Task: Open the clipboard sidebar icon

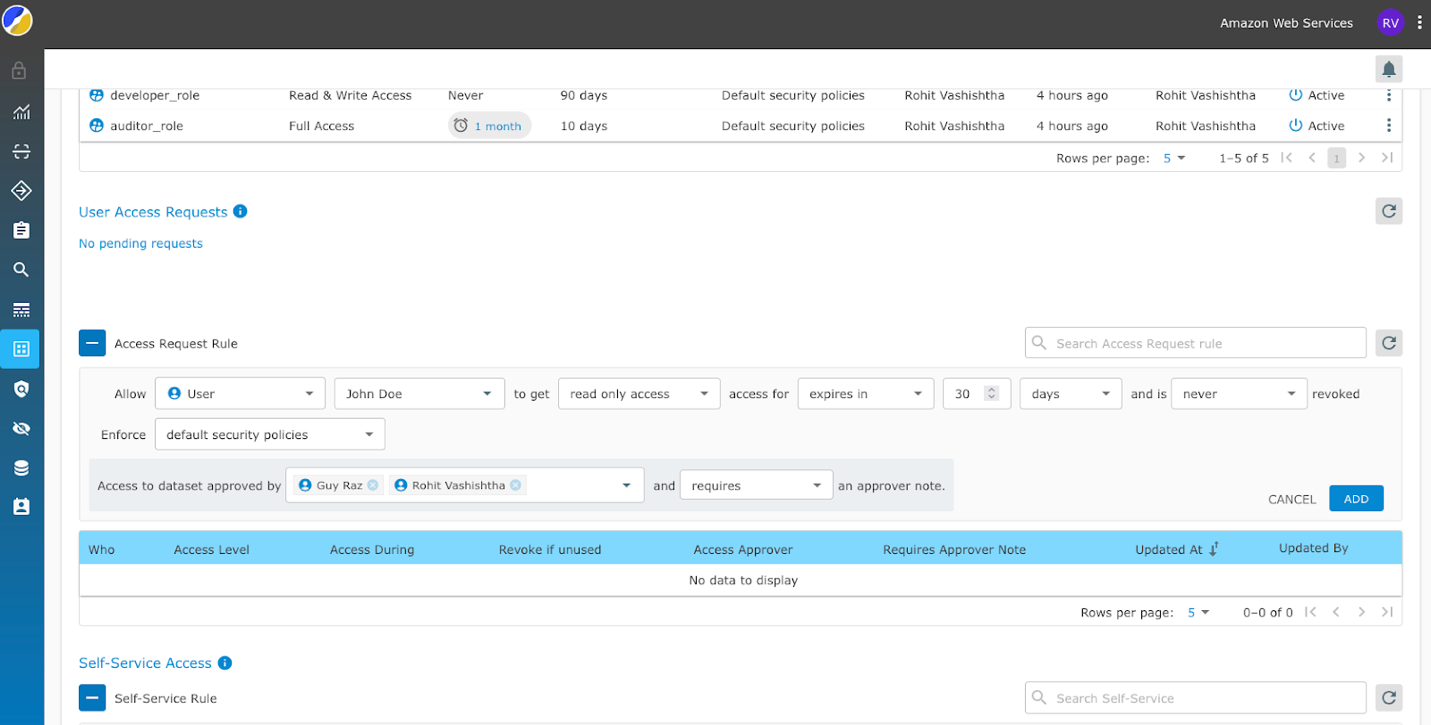Action: (x=20, y=230)
